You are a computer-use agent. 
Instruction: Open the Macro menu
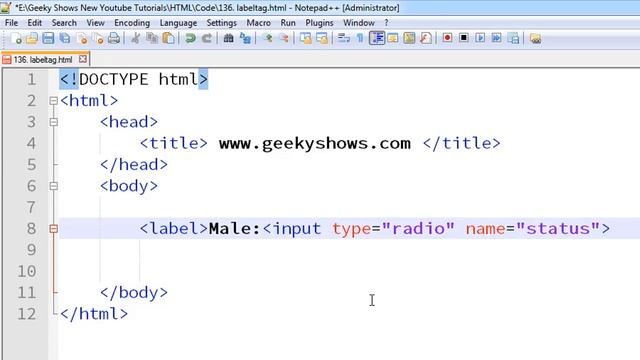258,23
